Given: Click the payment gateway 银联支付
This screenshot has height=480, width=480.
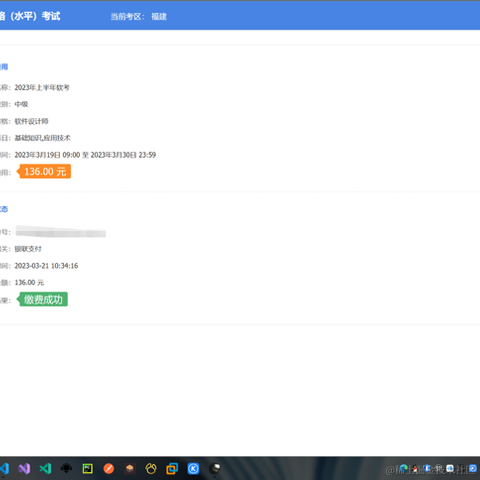Looking at the screenshot, I should [x=28, y=249].
